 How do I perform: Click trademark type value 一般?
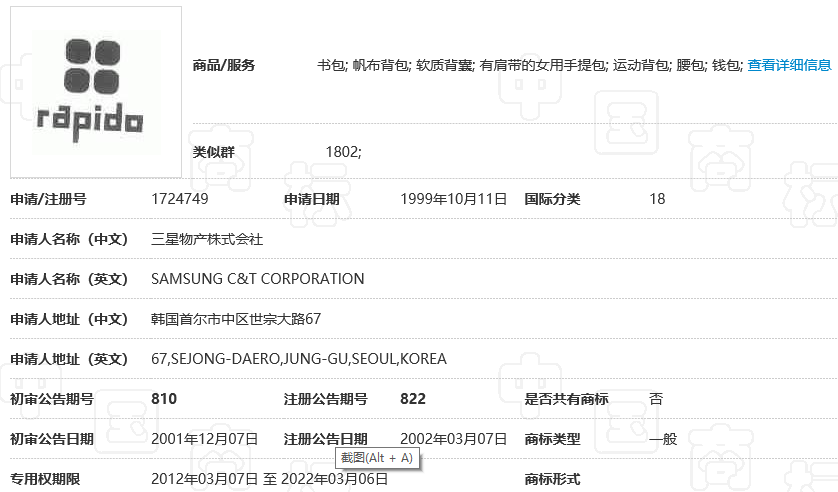663,439
